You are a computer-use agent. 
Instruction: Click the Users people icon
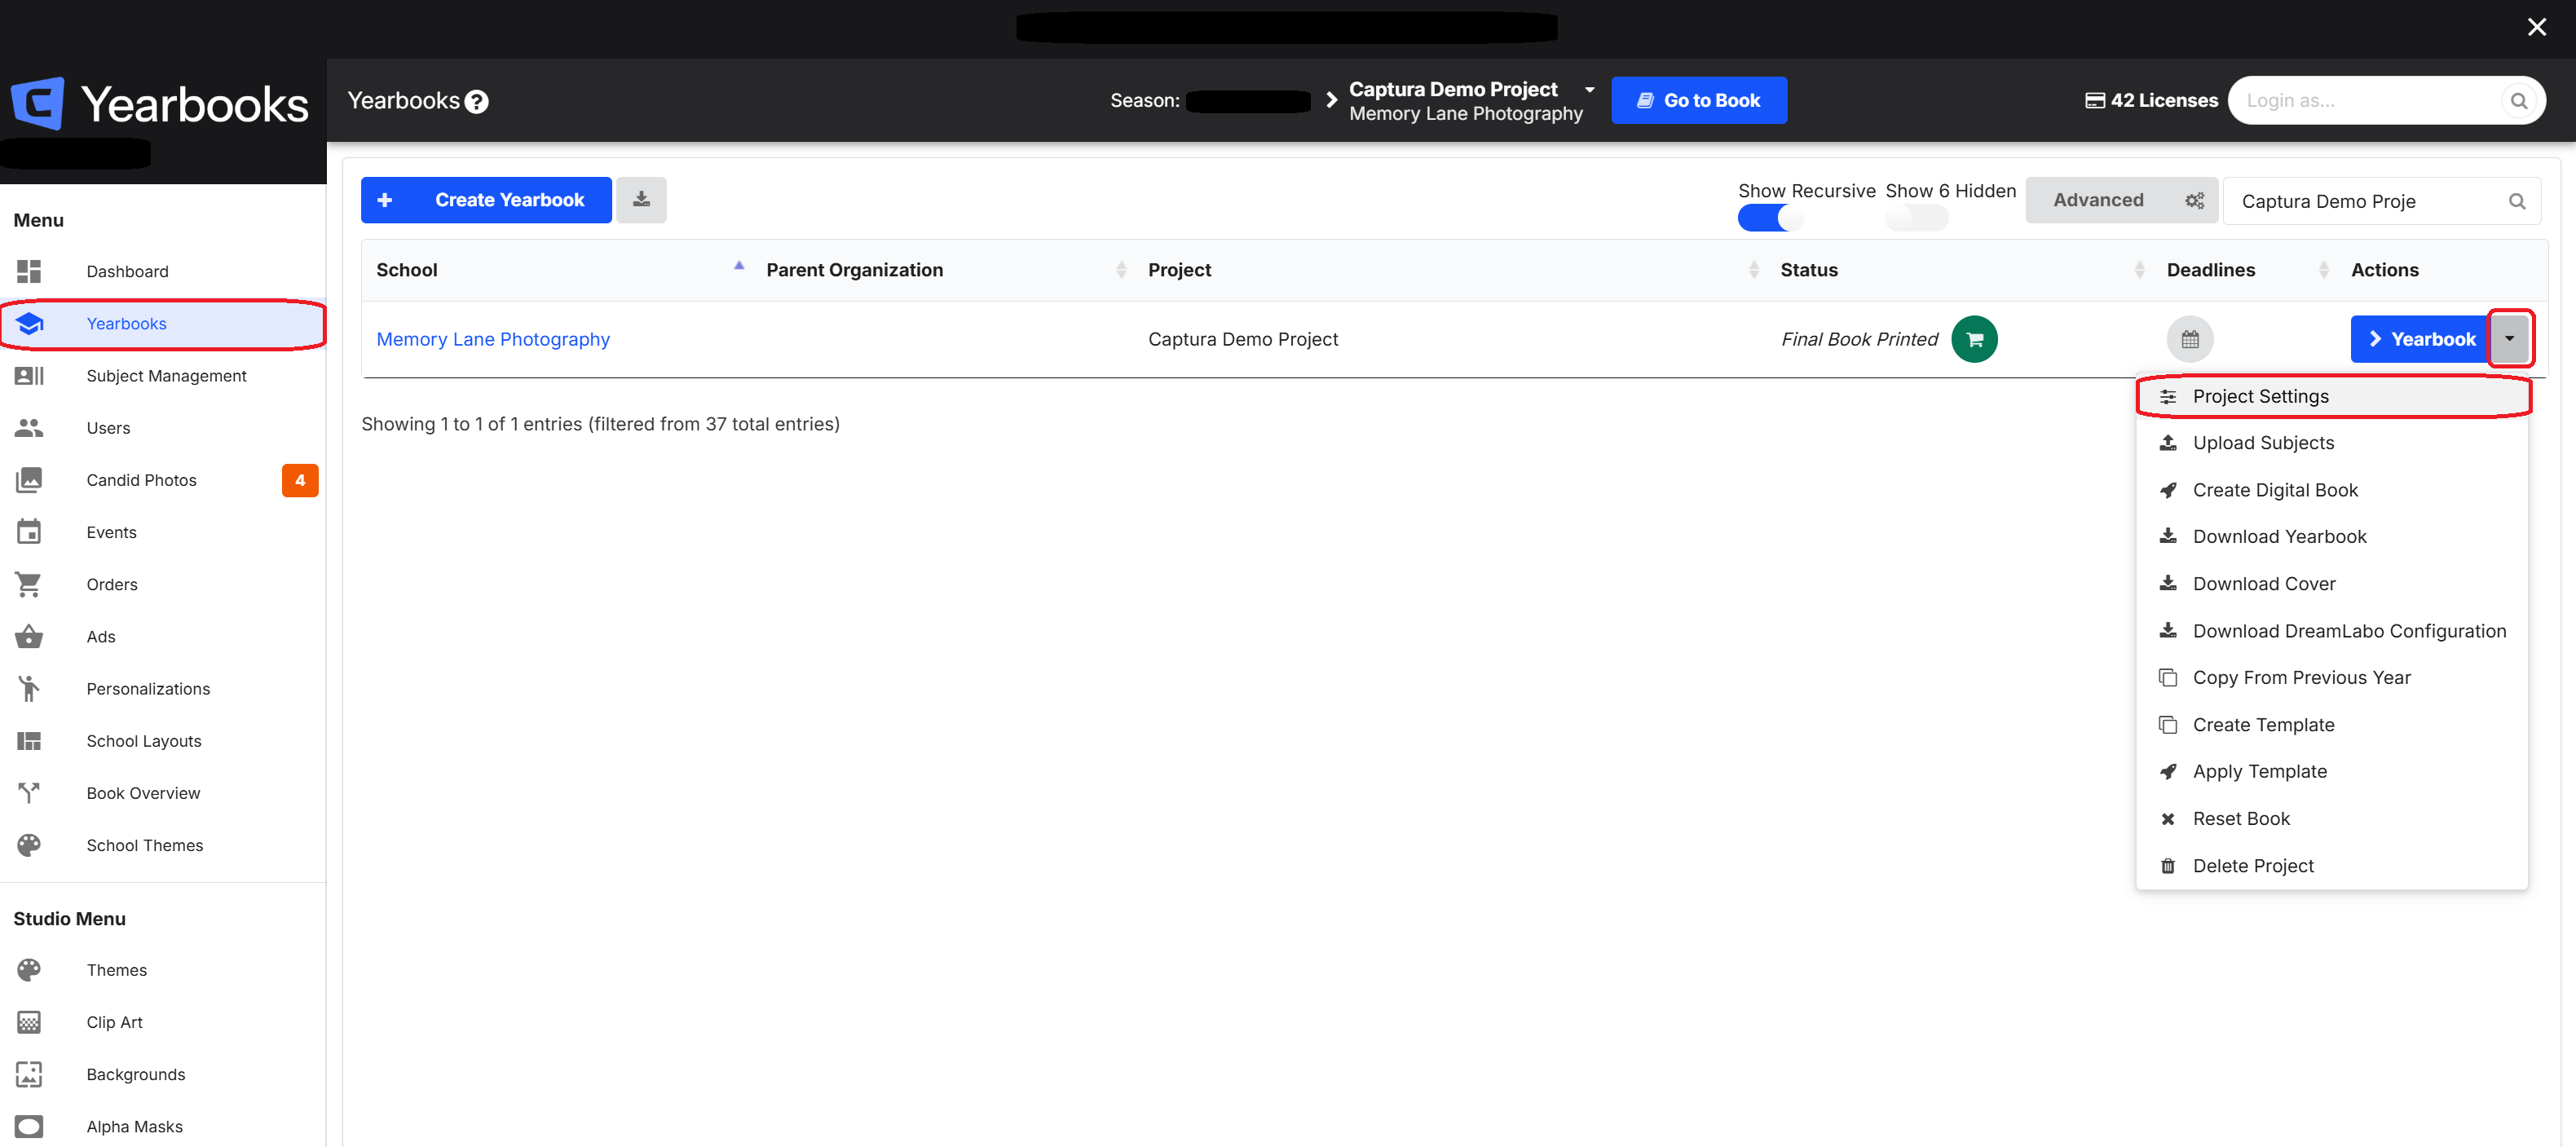pyautogui.click(x=29, y=427)
